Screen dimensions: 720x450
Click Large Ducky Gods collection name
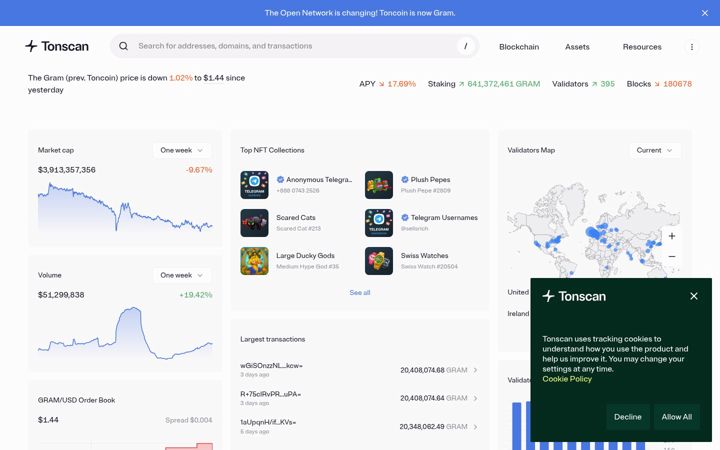305,255
